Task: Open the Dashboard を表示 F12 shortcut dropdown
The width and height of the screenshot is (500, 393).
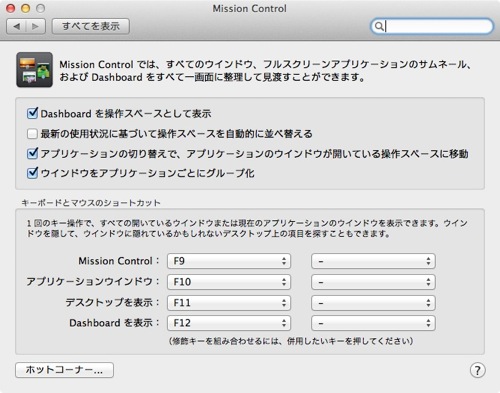Action: pyautogui.click(x=229, y=323)
